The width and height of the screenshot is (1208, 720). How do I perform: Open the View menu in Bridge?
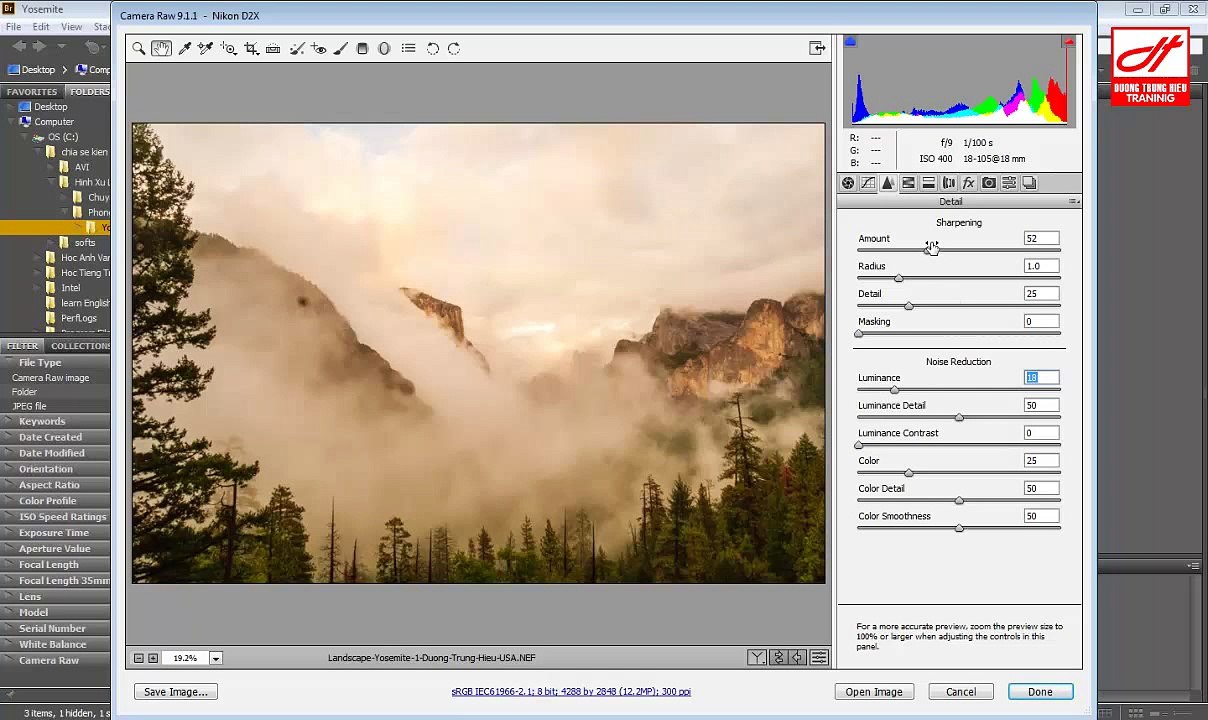coord(71,27)
